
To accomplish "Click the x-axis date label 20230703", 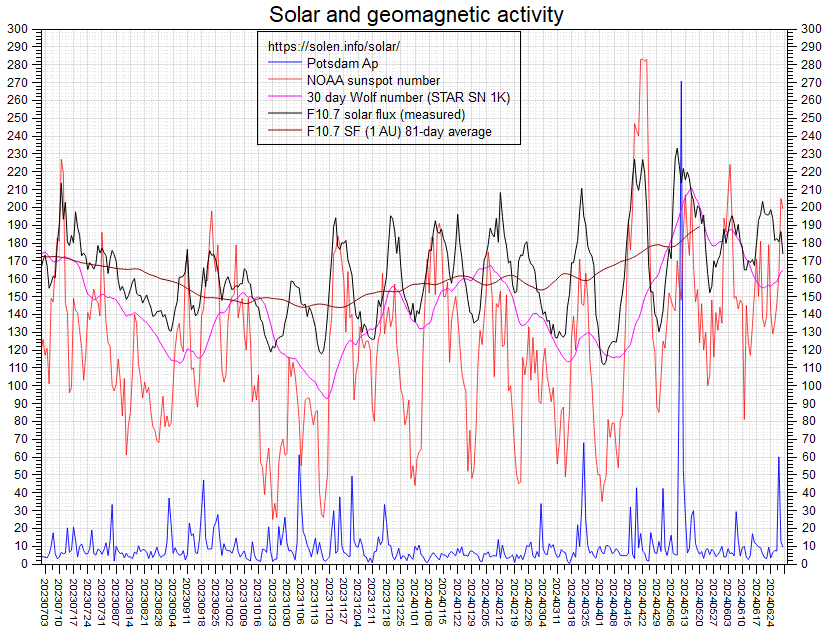I will [x=44, y=602].
